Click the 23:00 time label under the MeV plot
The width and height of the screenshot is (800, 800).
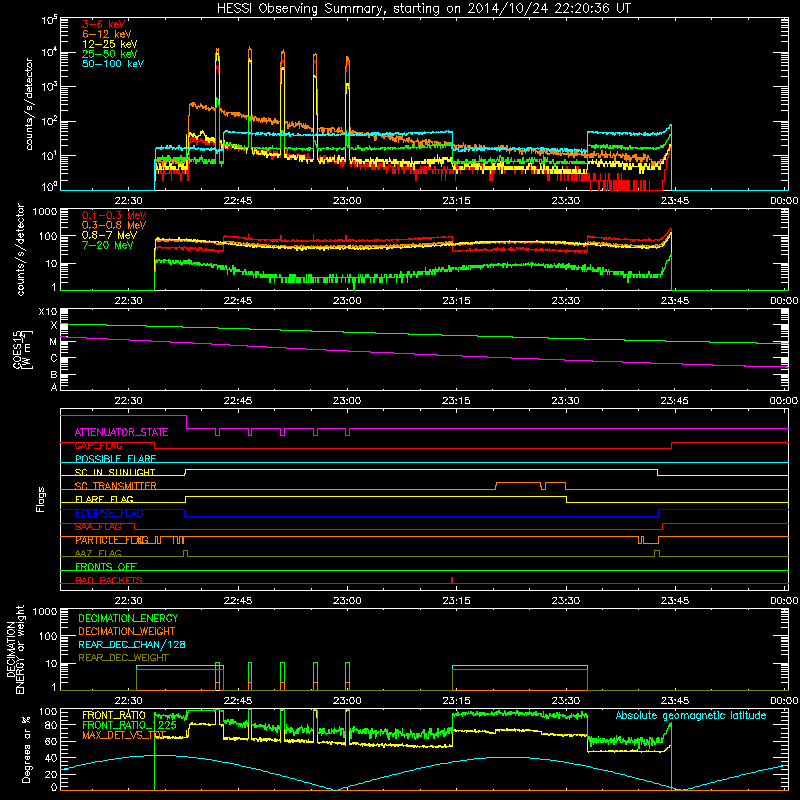pyautogui.click(x=347, y=301)
